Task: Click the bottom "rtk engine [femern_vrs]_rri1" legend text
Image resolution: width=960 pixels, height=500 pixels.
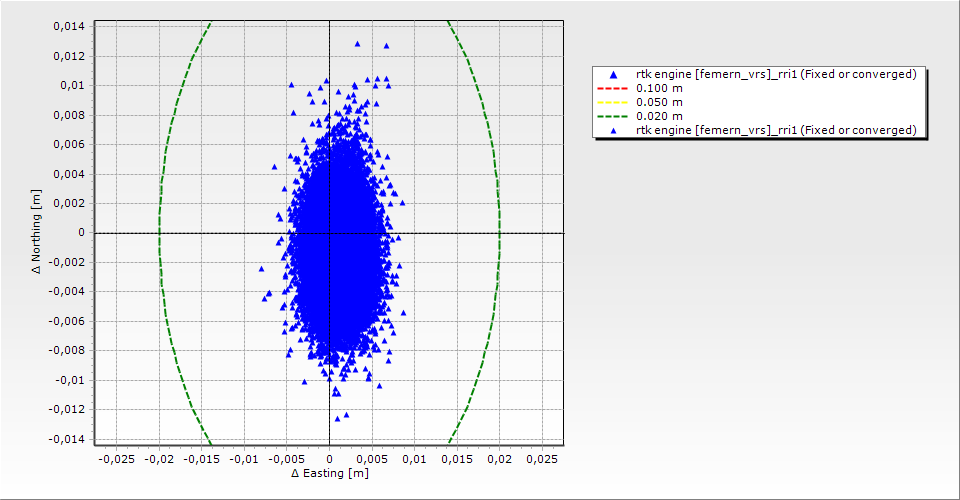Action: point(776,130)
